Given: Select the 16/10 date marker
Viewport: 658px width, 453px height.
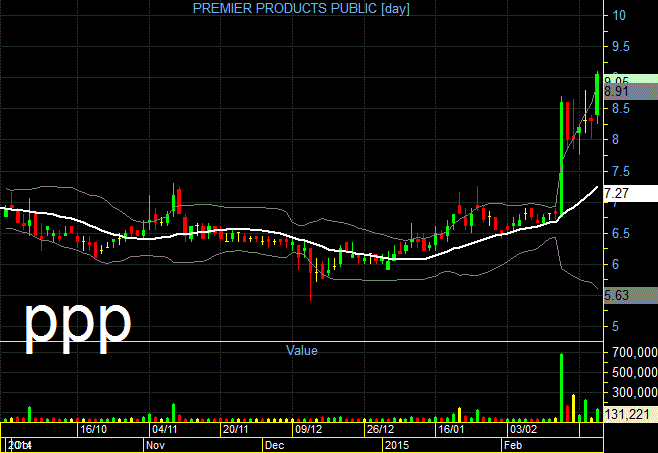Looking at the screenshot, I should 94,429.
